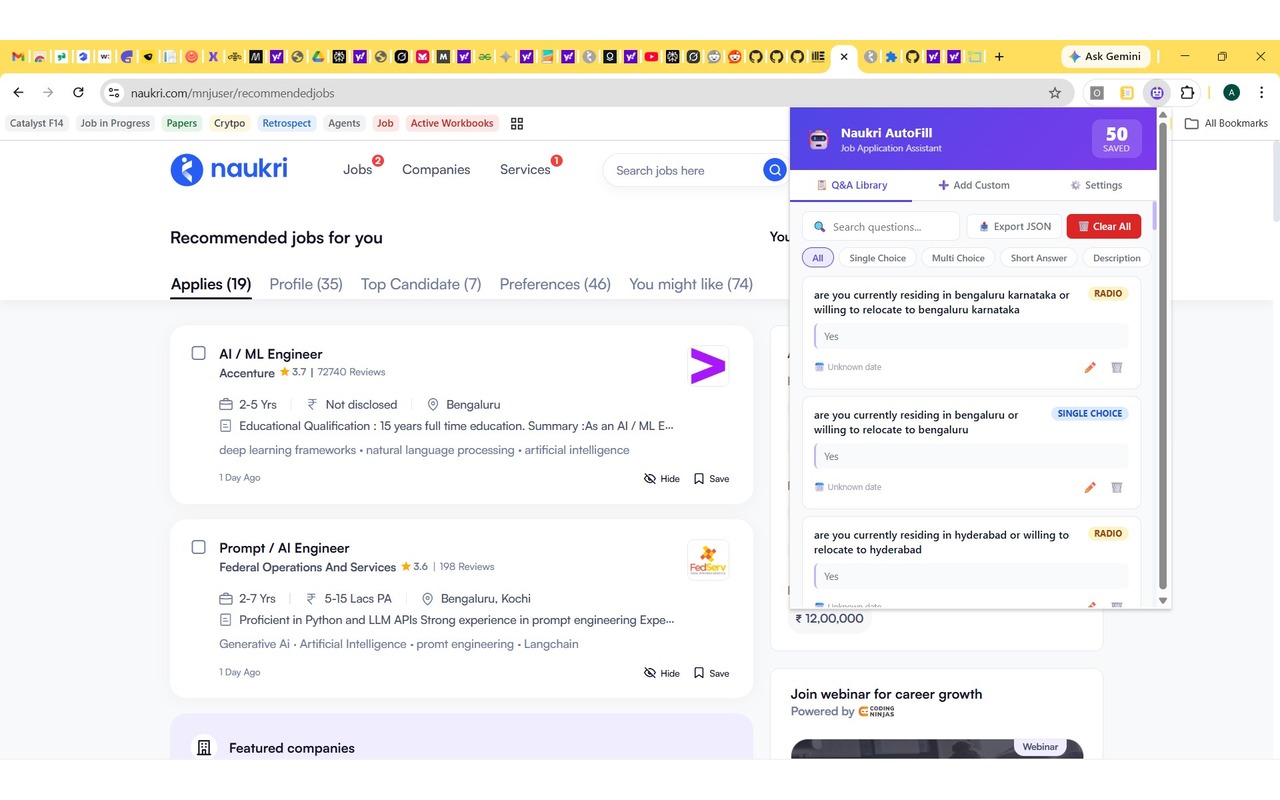Open the tab groups grid icon
Image resolution: width=1280 pixels, height=800 pixels.
pyautogui.click(x=517, y=123)
